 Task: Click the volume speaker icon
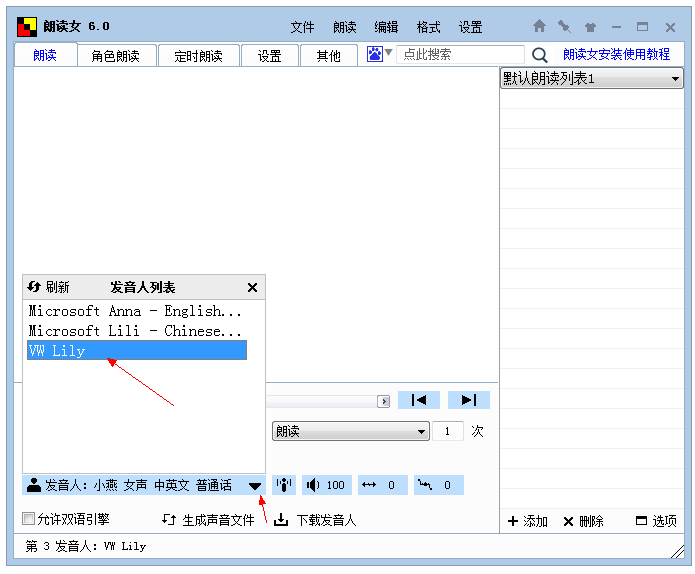(x=313, y=485)
